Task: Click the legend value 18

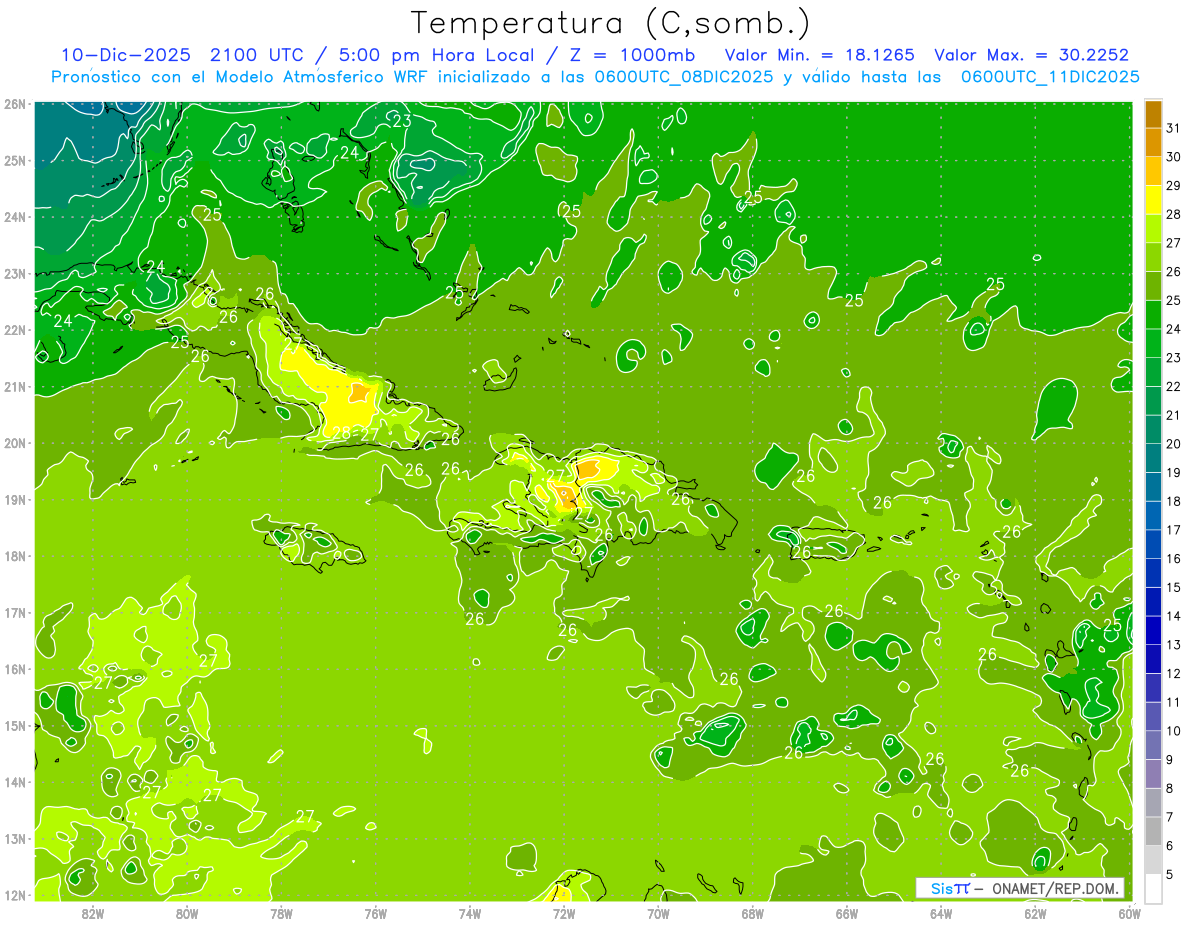Action: (x=1174, y=501)
